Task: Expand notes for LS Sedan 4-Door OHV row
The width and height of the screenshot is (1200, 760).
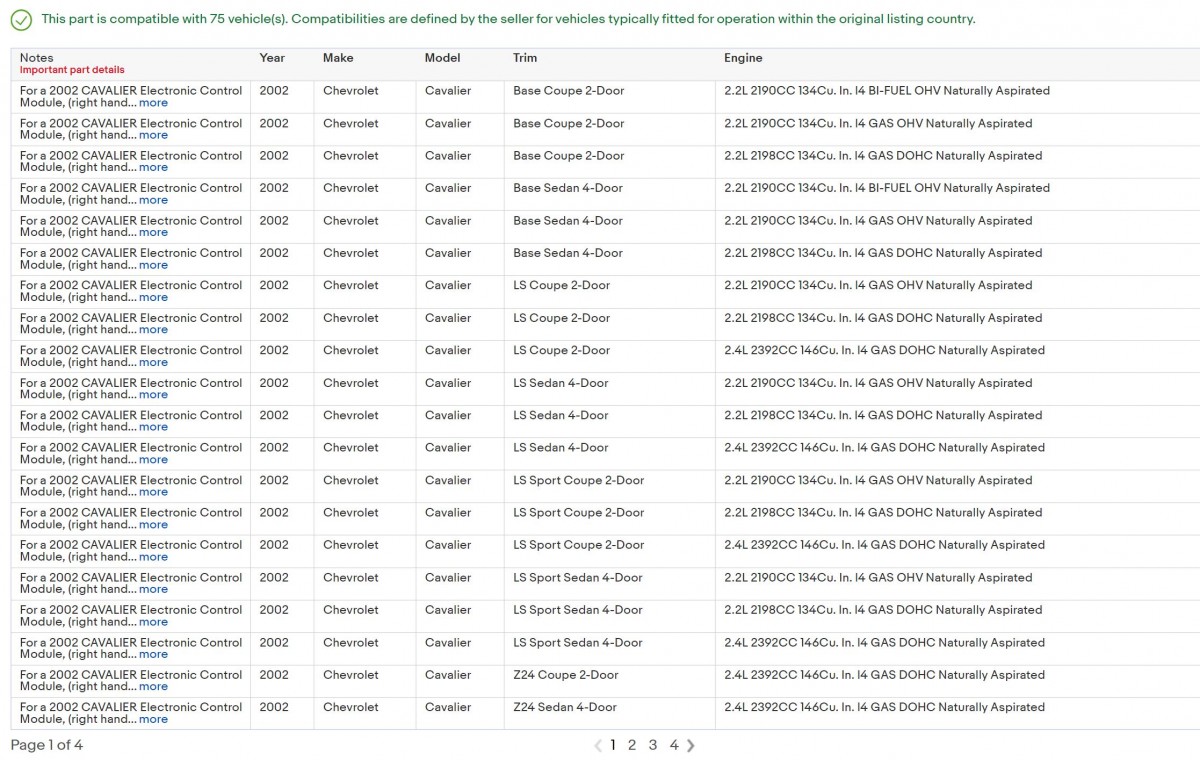Action: (x=153, y=395)
